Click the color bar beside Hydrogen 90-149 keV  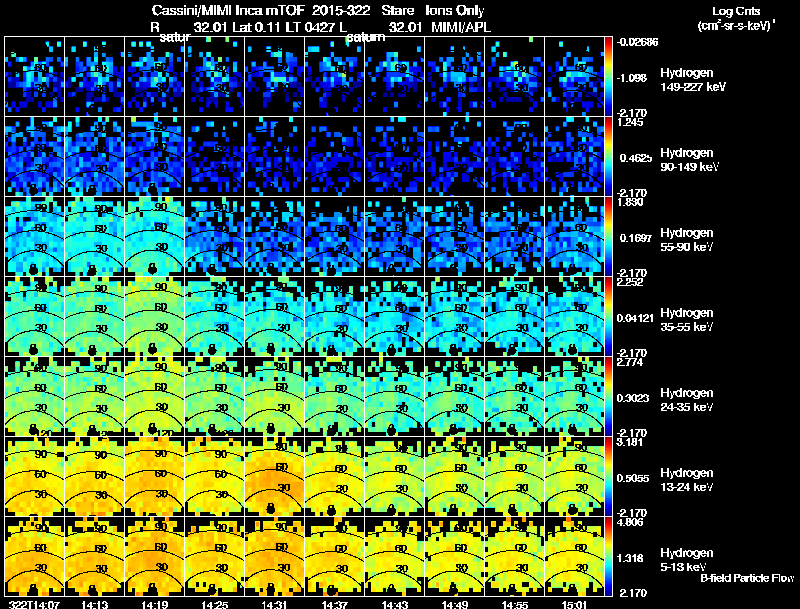tap(608, 156)
